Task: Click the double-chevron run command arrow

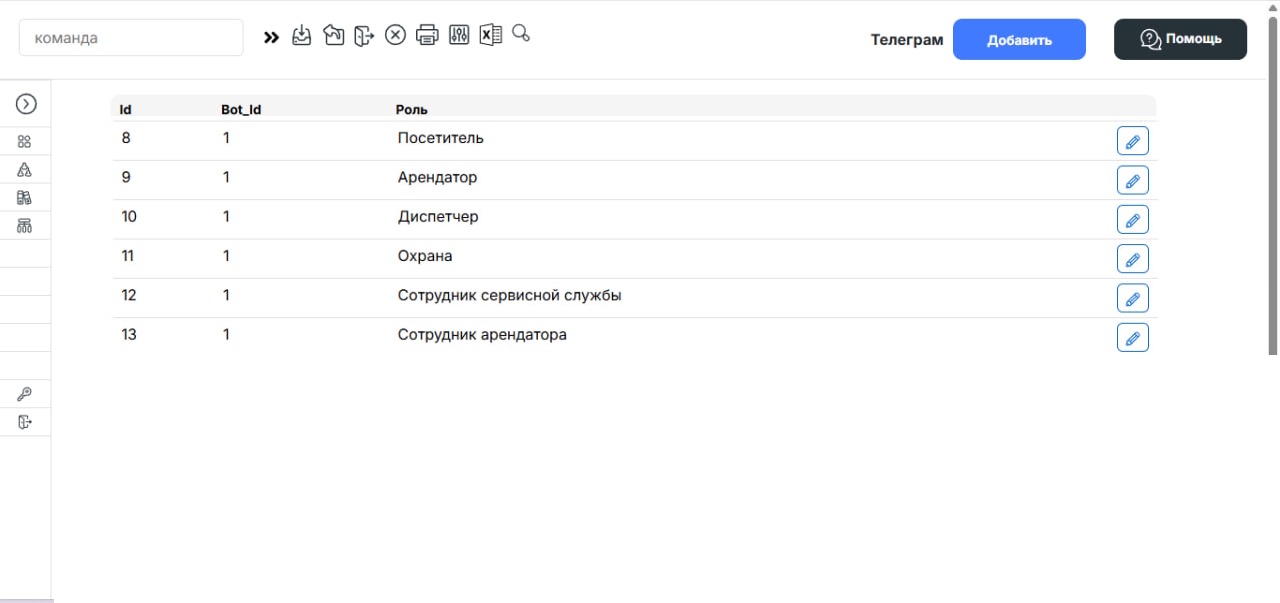Action: click(x=271, y=37)
